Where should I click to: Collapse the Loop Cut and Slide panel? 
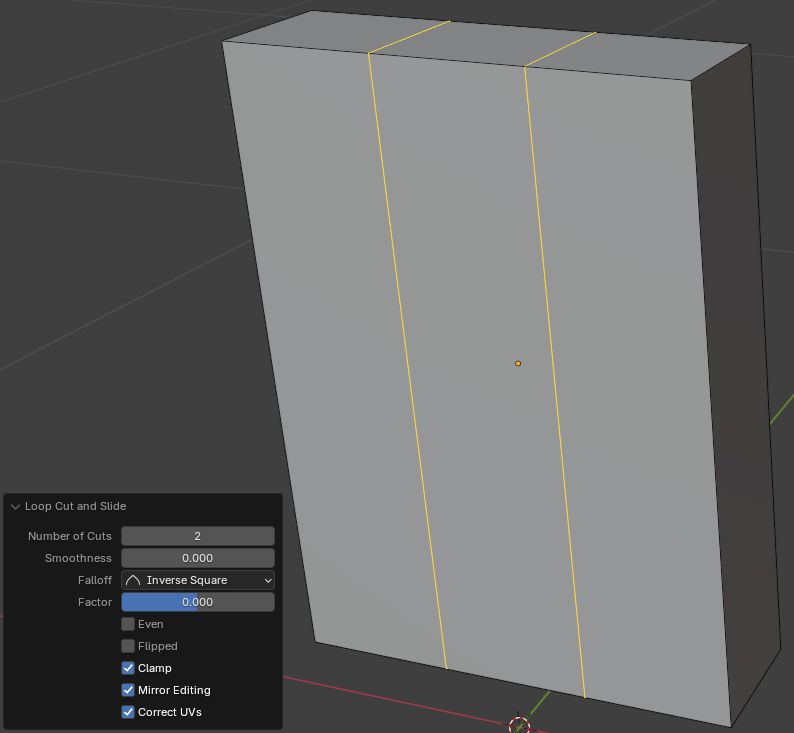point(15,507)
